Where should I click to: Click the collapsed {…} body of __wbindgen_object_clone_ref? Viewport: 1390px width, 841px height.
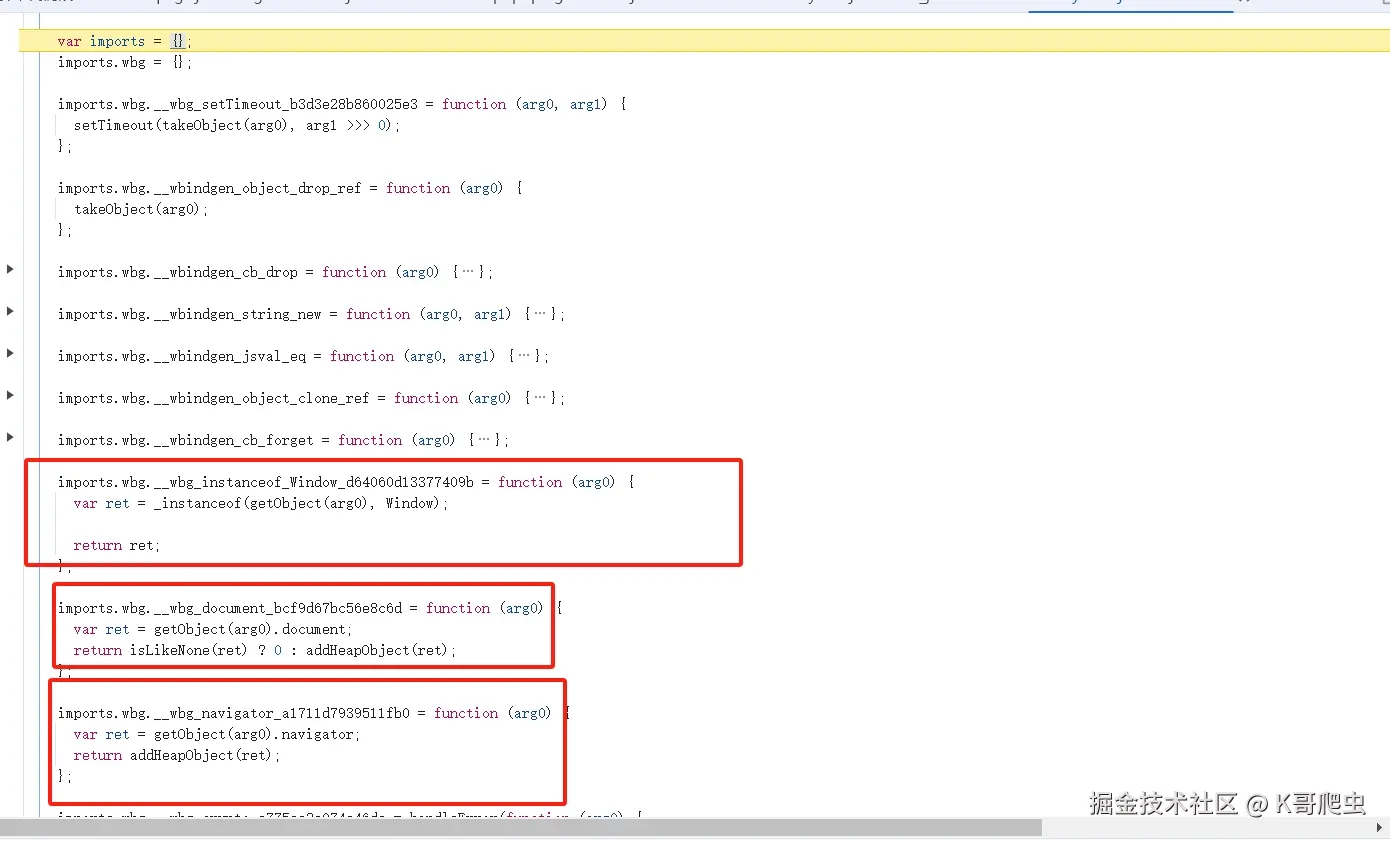coord(540,398)
